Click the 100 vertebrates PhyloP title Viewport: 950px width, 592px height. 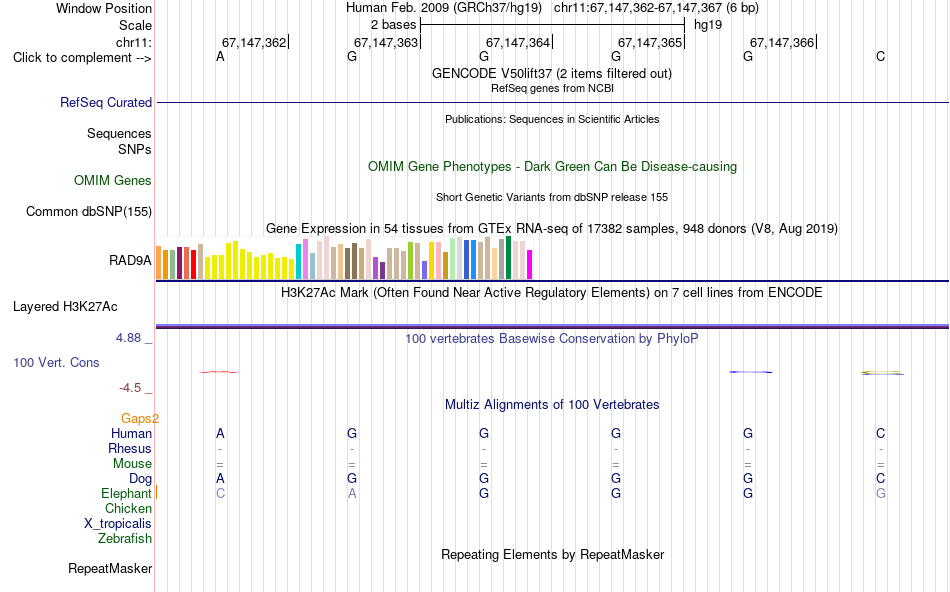551,339
